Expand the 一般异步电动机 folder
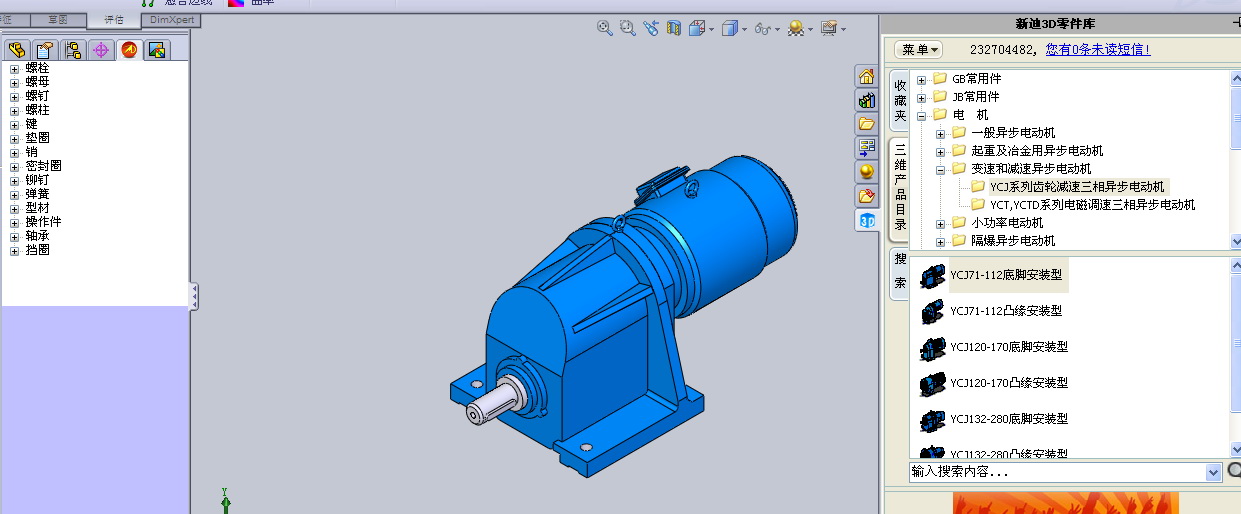This screenshot has height=514, width=1241. [x=940, y=133]
